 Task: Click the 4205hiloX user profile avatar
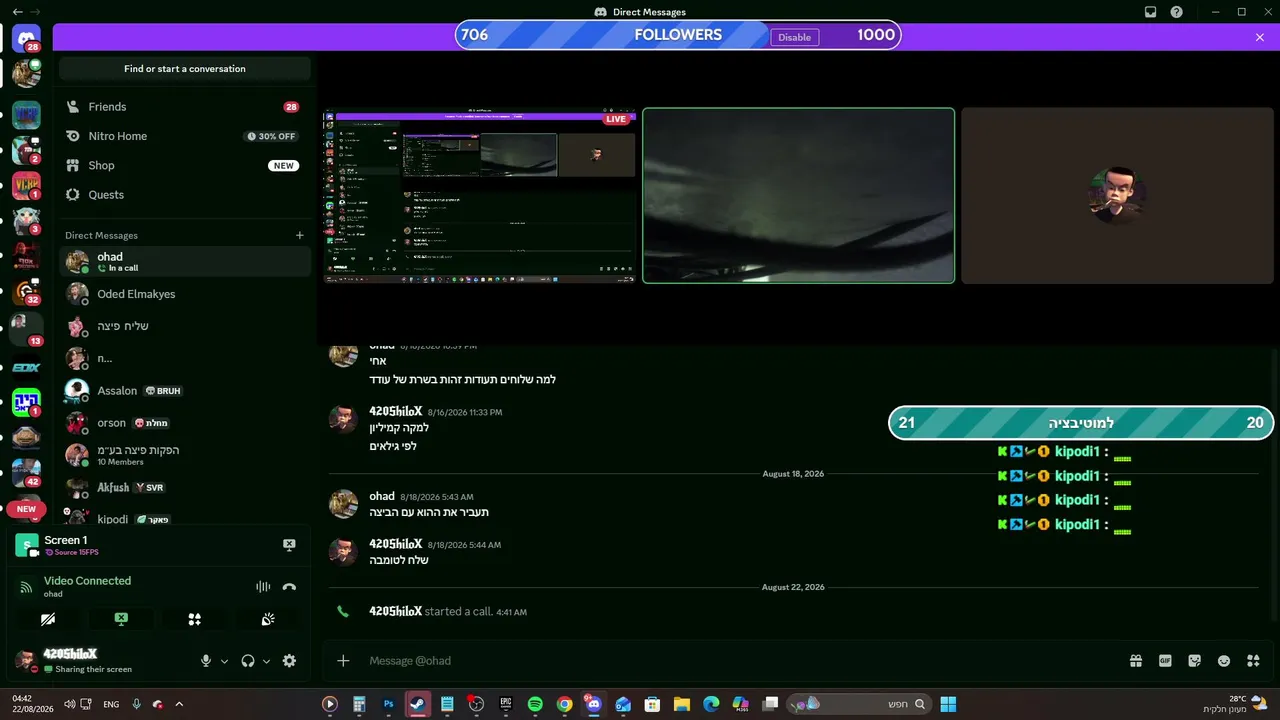[x=26, y=660]
